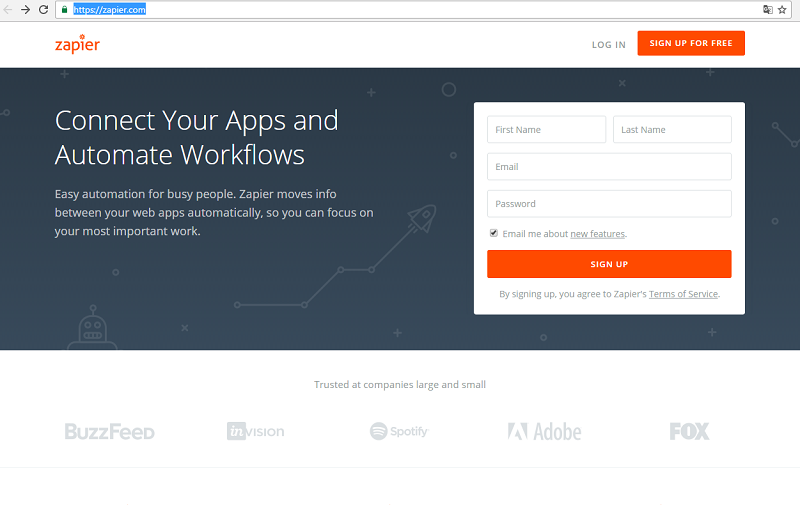The image size is (800, 505).
Task: Uncheck the Email me about new features checkbox
Action: (493, 233)
